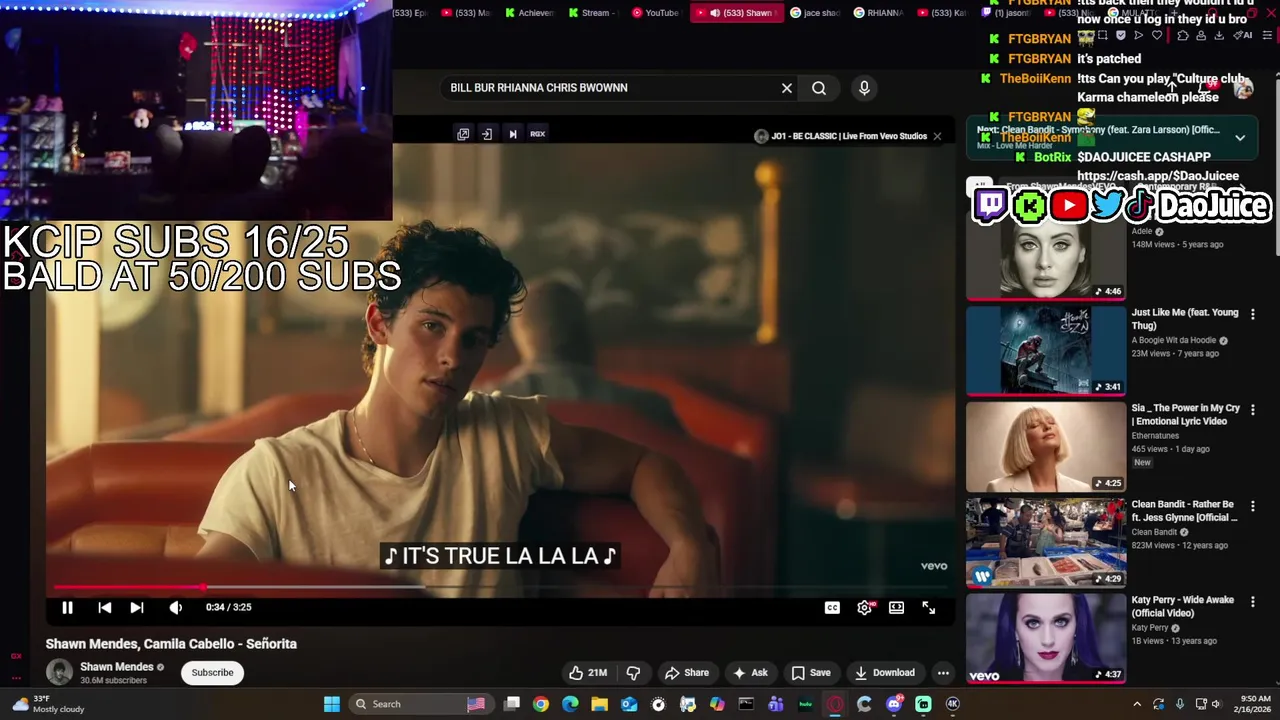Open Google Chrome from taskbar
This screenshot has width=1280, height=720.
(x=541, y=704)
